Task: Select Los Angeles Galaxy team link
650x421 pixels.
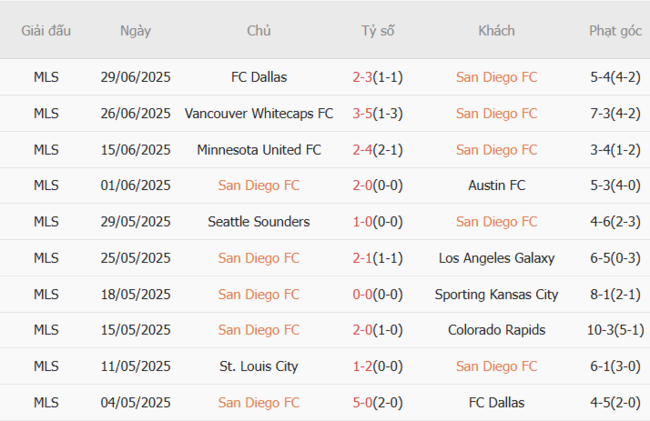Action: click(496, 257)
